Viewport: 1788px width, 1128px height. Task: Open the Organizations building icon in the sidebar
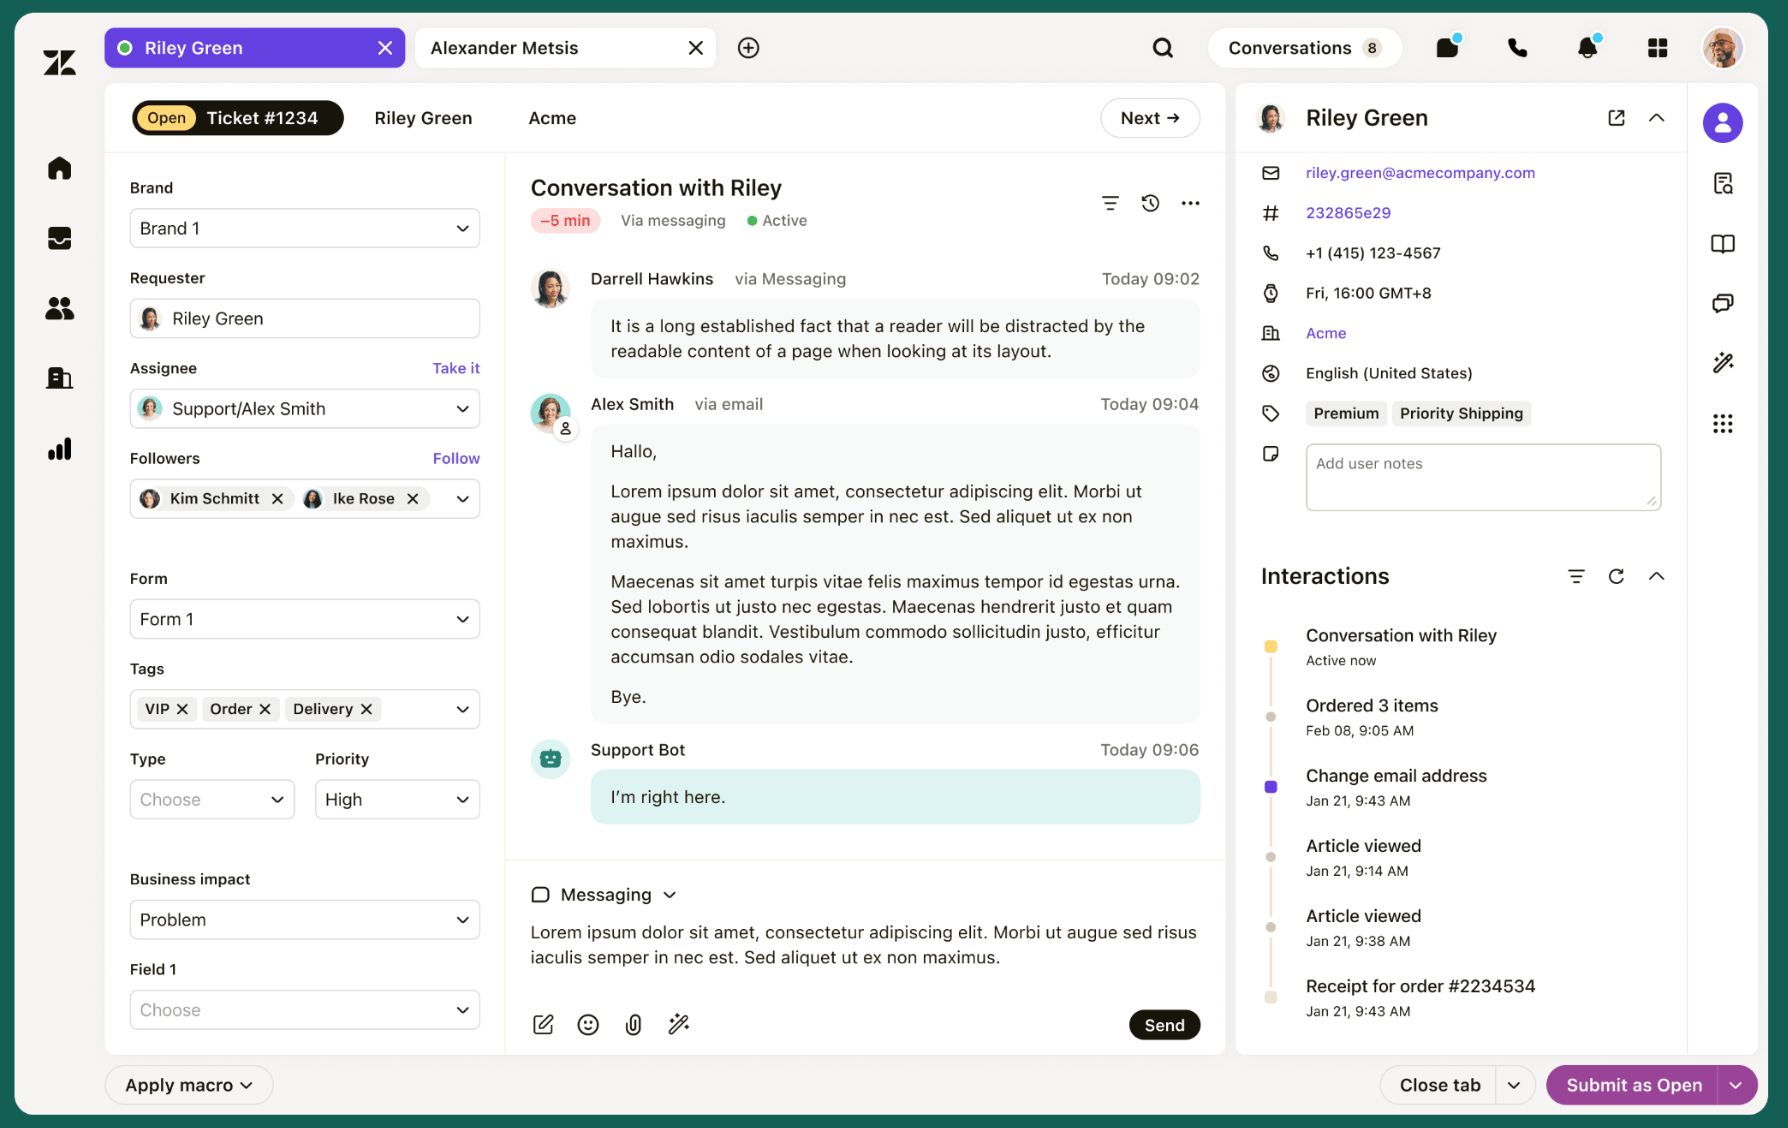[59, 378]
